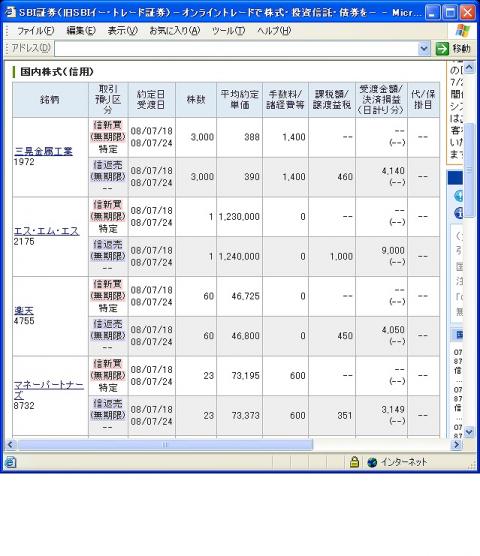Open the 楽天 stock link

(x=24, y=311)
